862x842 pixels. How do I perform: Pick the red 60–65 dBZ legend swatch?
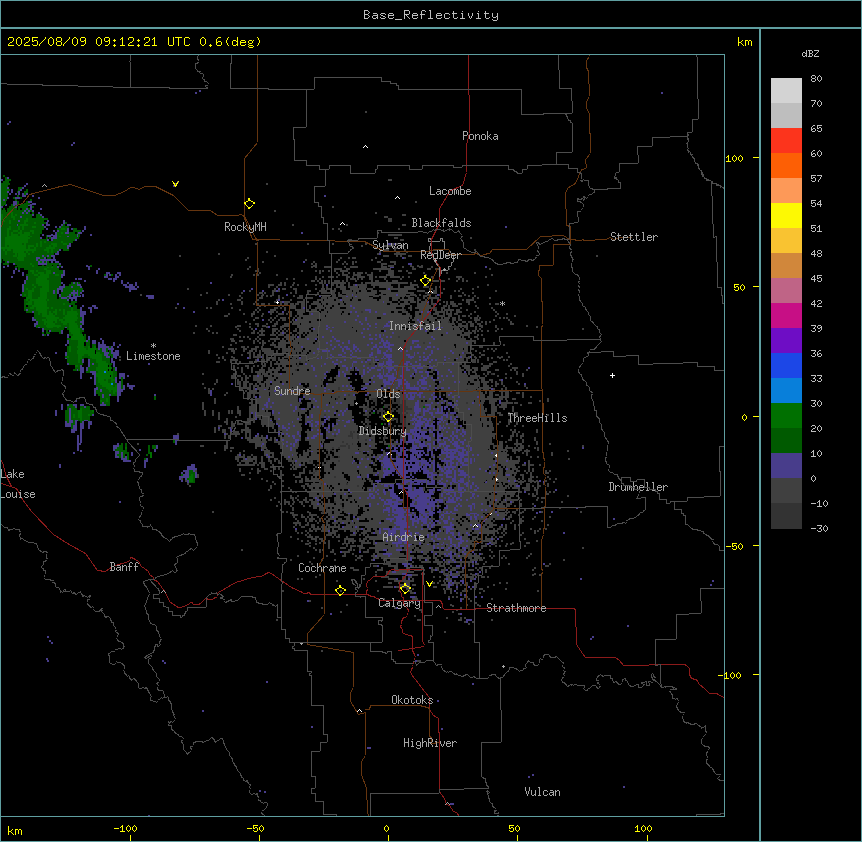[786, 141]
